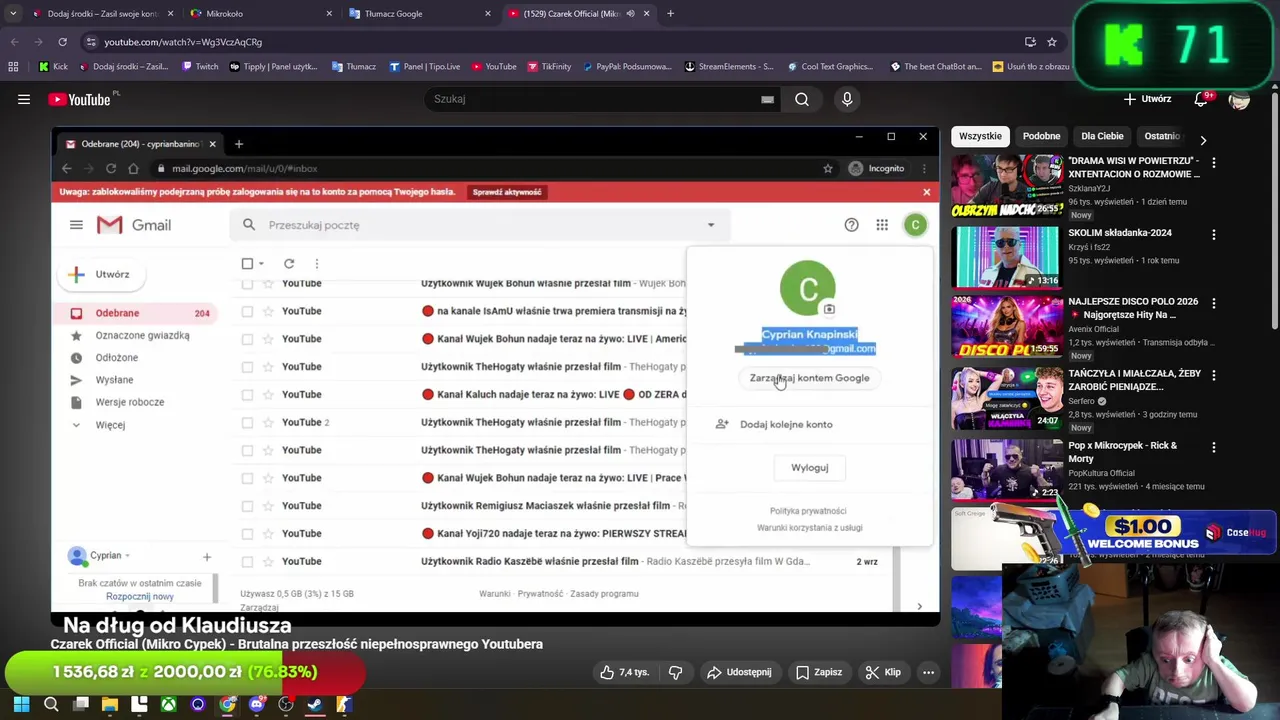The height and width of the screenshot is (720, 1280).
Task: Open the Xbox app on taskbar
Action: pos(169,704)
